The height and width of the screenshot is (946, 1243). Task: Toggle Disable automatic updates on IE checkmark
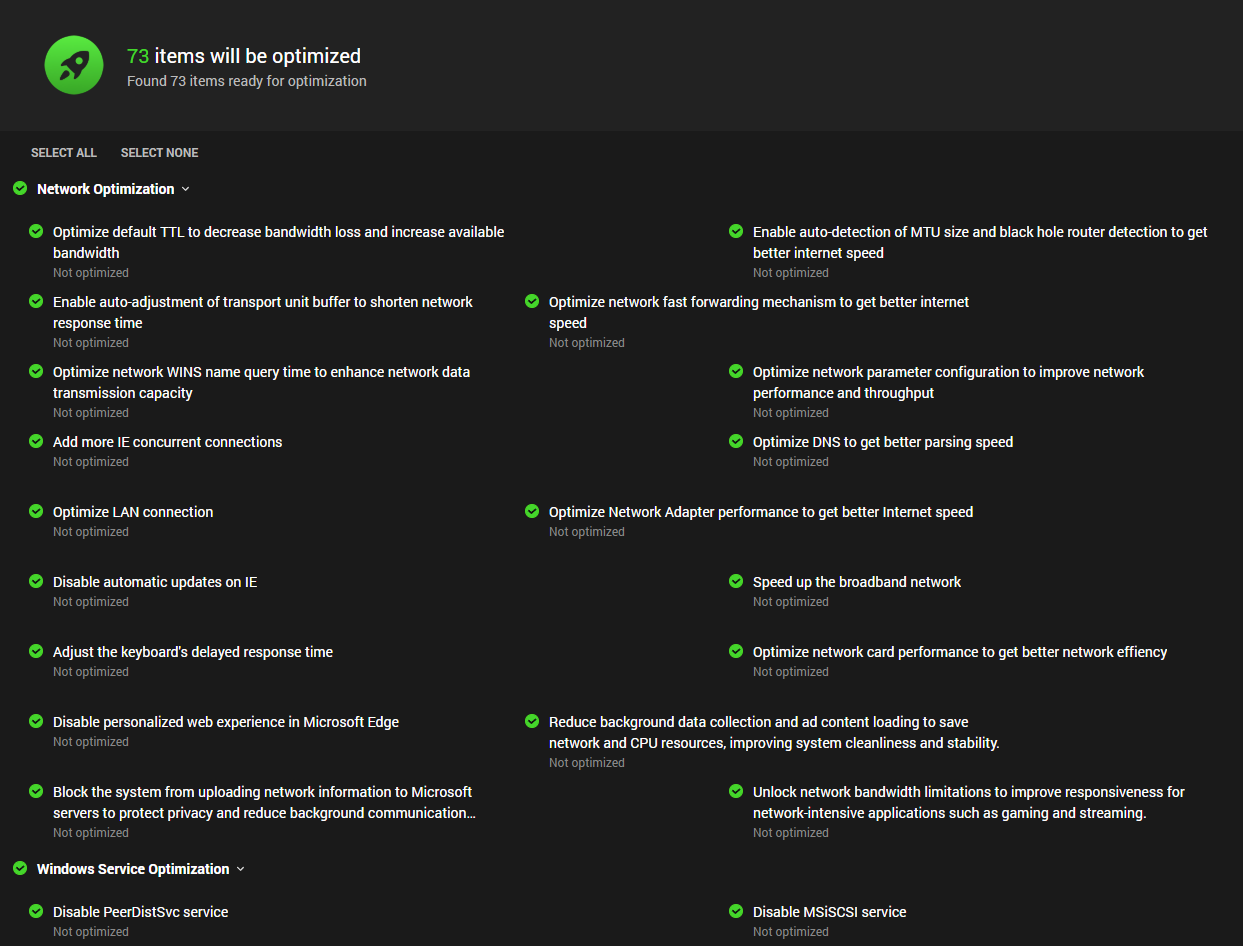(36, 581)
